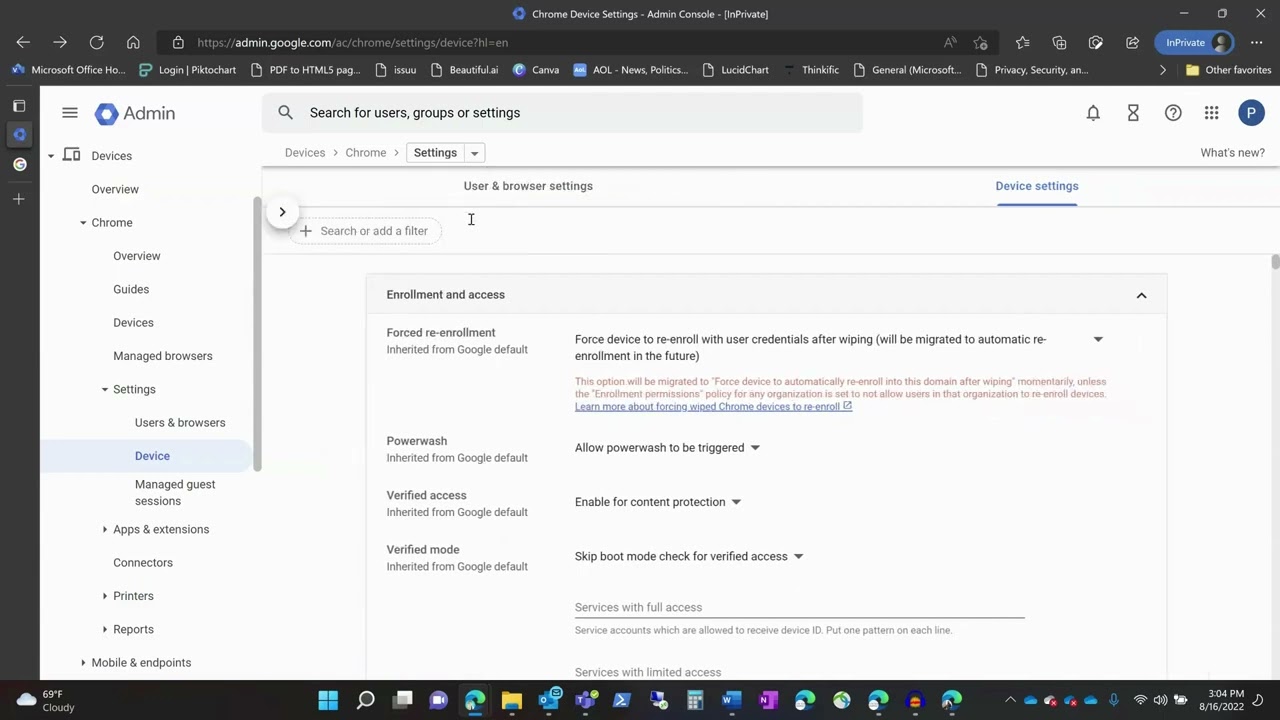
Task: Open a new tab with plus icon
Action: coord(19,199)
